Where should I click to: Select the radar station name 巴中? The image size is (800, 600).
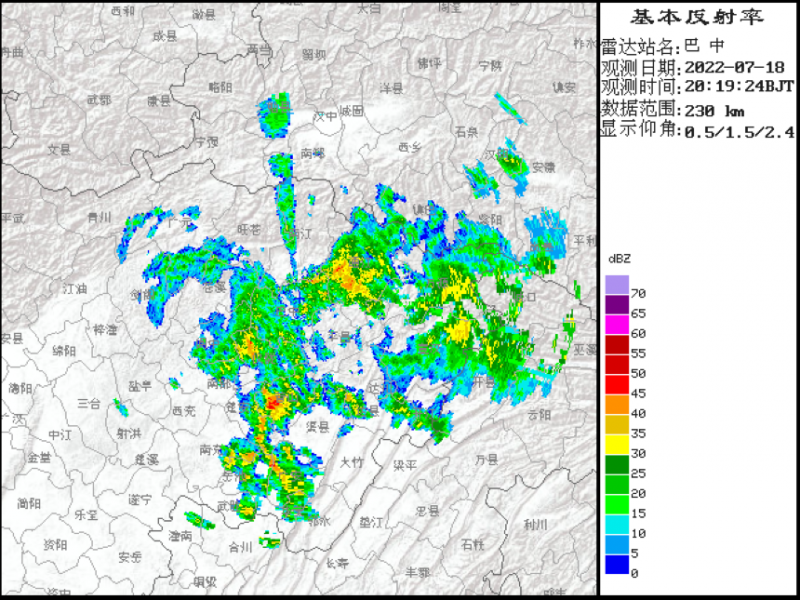pyautogui.click(x=704, y=46)
